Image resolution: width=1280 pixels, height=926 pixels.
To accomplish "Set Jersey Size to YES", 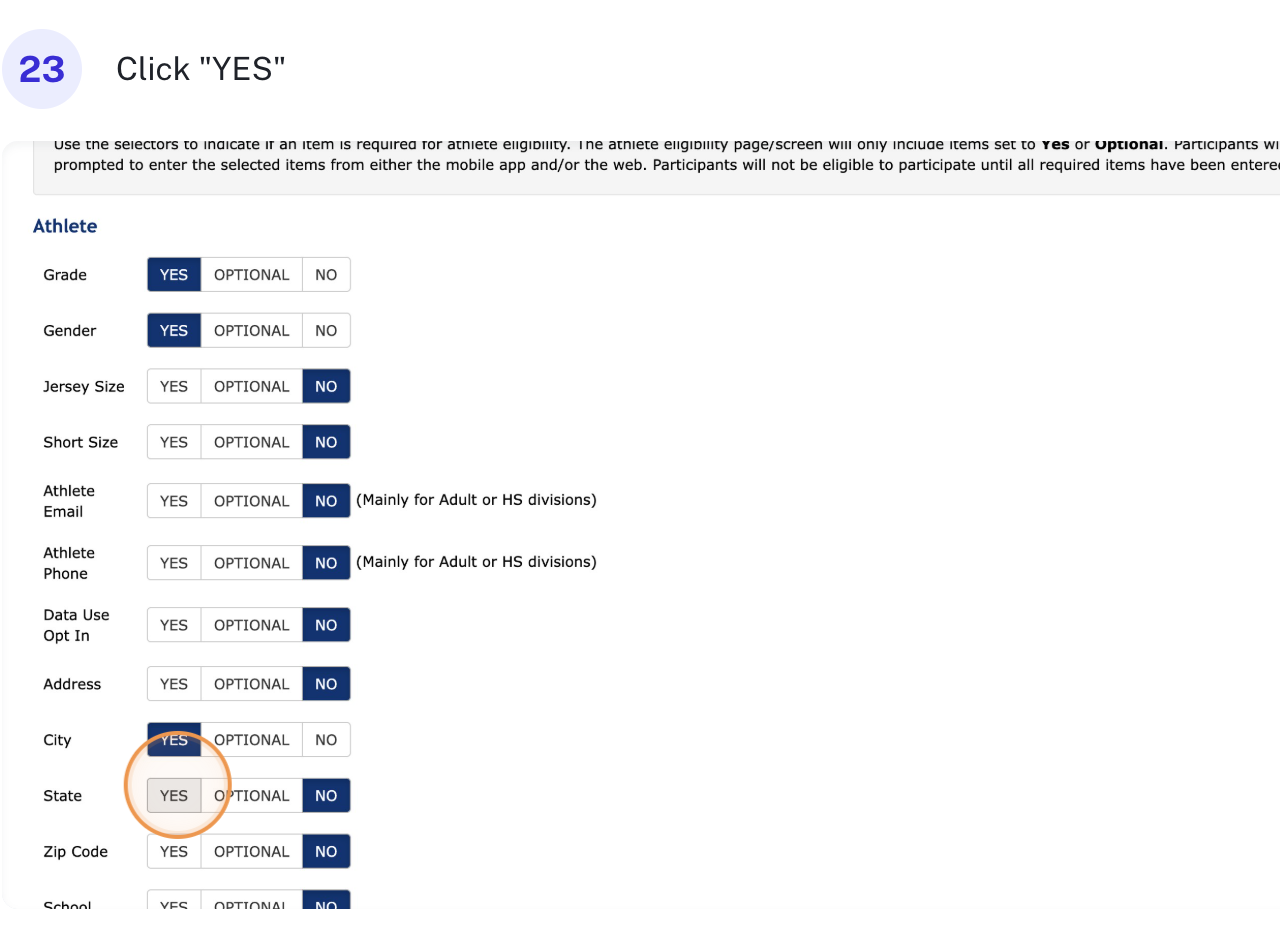I will click(x=174, y=387).
